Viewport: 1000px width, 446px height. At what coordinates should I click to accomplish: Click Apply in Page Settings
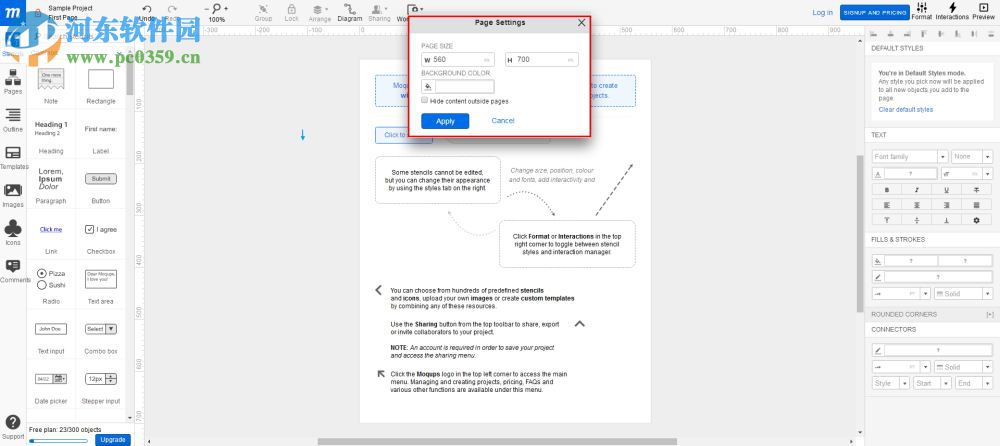click(x=445, y=121)
